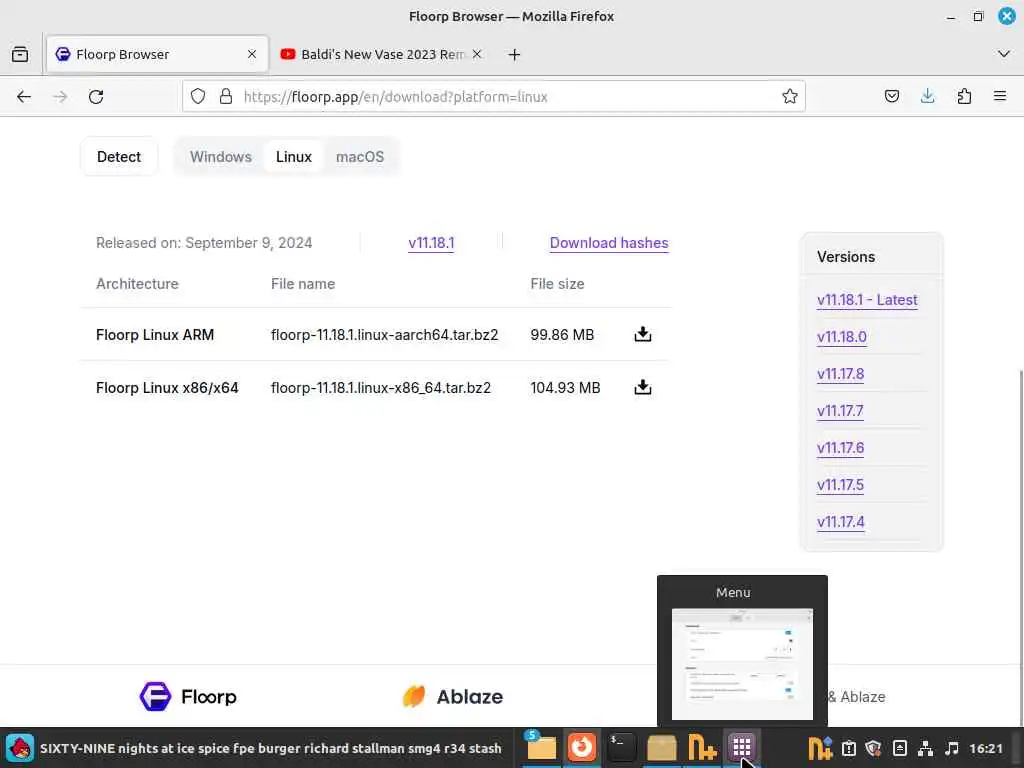Open the Firefox downloads panel

tap(927, 97)
